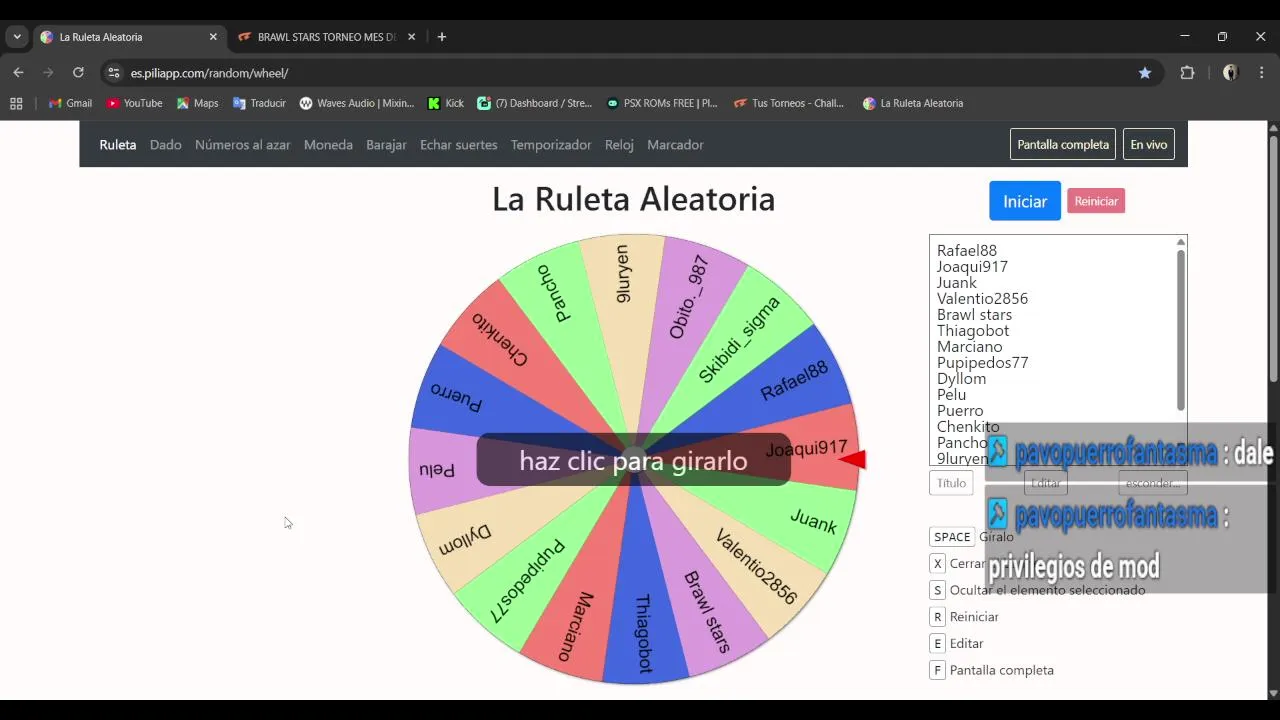Open the PSX ROMs FREE bookmark

(x=662, y=103)
